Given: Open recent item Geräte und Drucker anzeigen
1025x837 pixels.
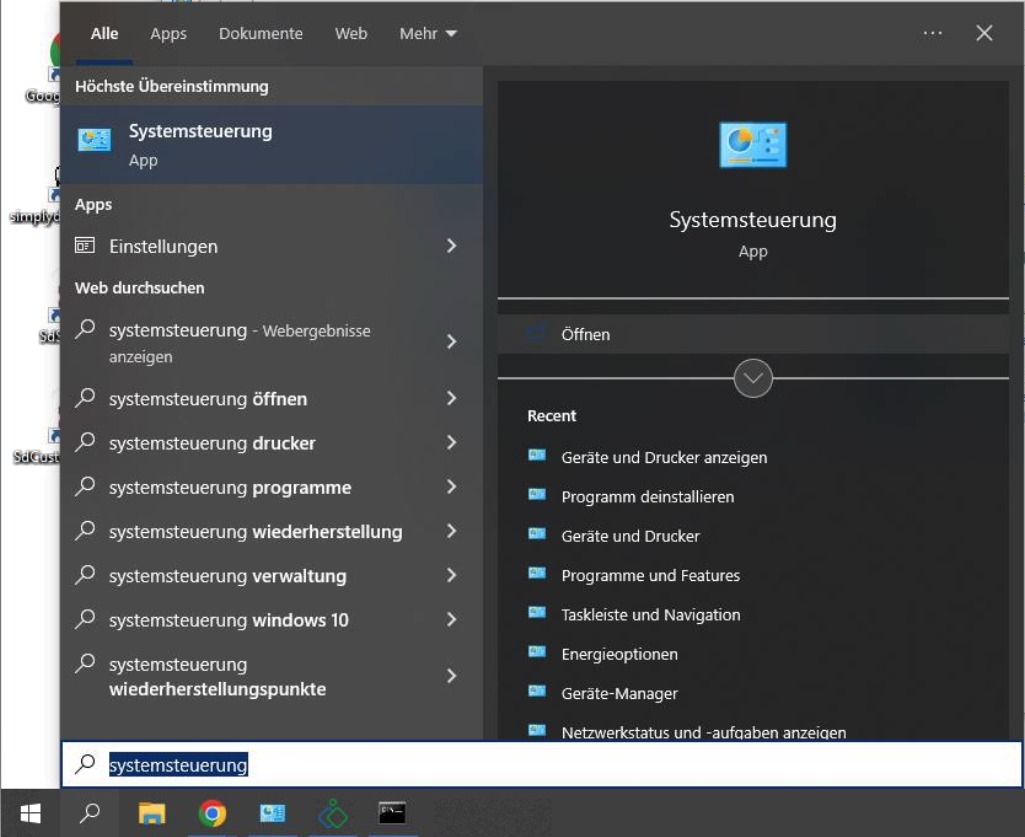Looking at the screenshot, I should click(664, 457).
